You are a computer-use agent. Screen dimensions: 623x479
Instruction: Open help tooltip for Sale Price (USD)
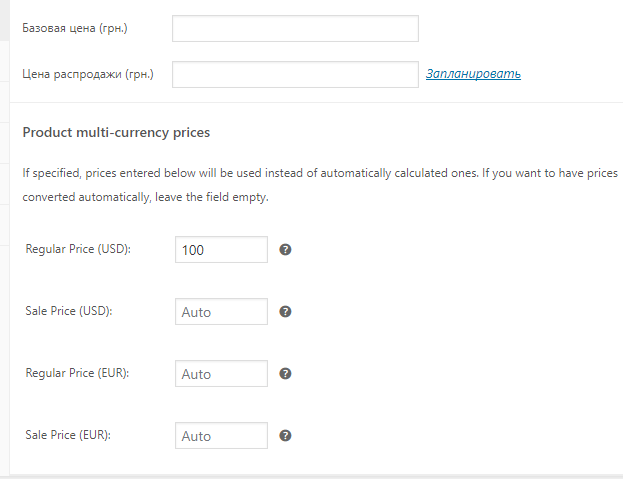pos(285,311)
